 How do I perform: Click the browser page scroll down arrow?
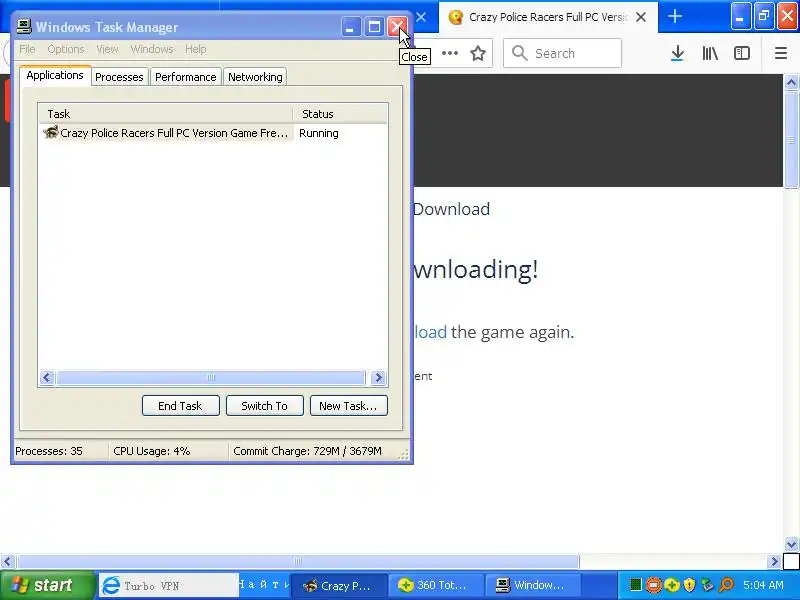791,545
